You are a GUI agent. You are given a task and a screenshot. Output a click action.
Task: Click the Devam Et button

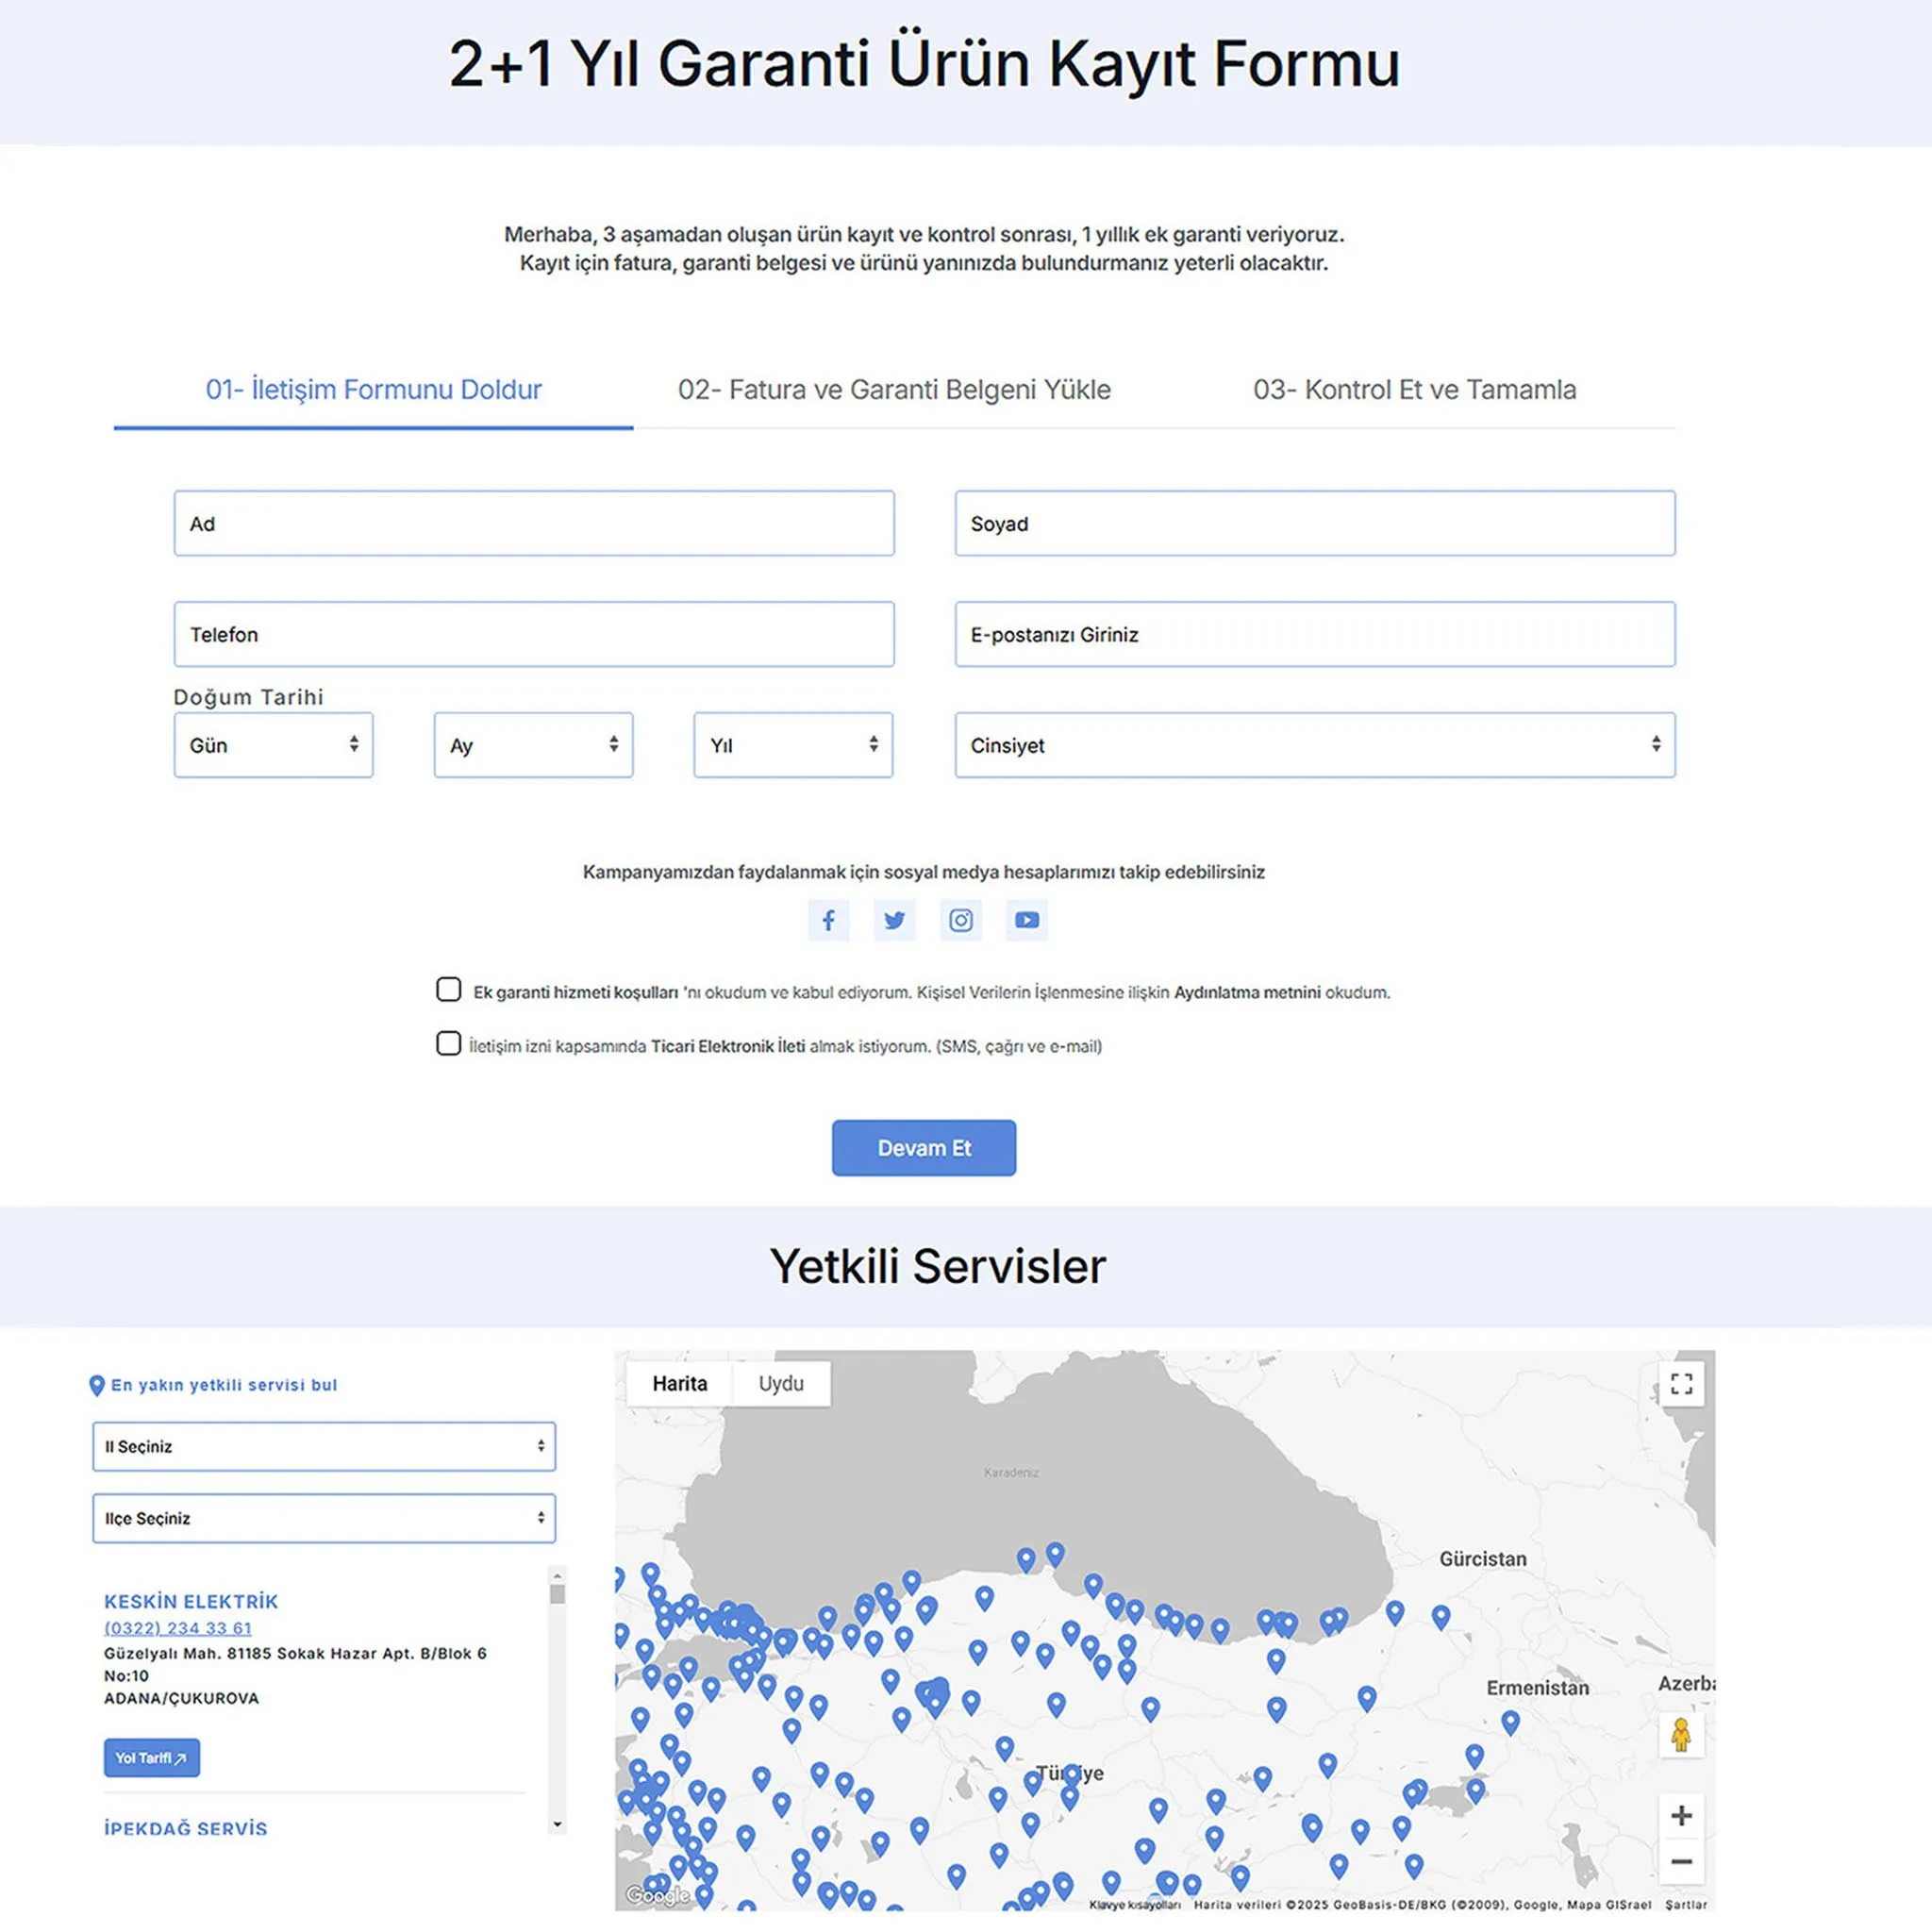point(924,1148)
